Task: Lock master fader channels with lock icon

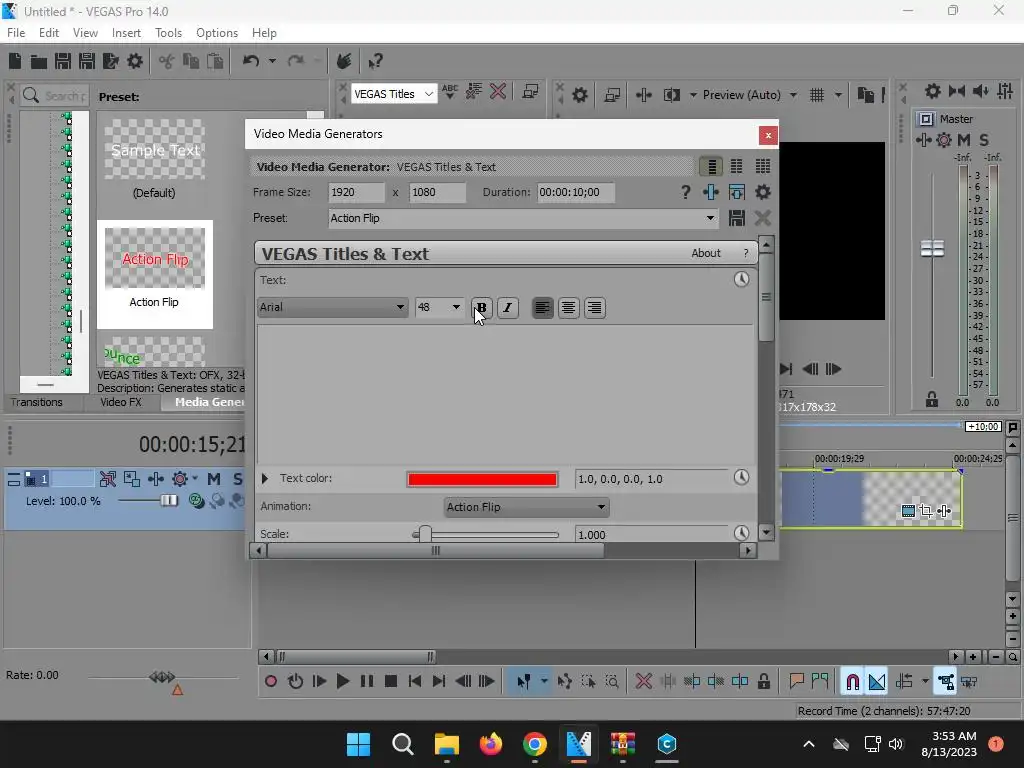Action: (932, 399)
